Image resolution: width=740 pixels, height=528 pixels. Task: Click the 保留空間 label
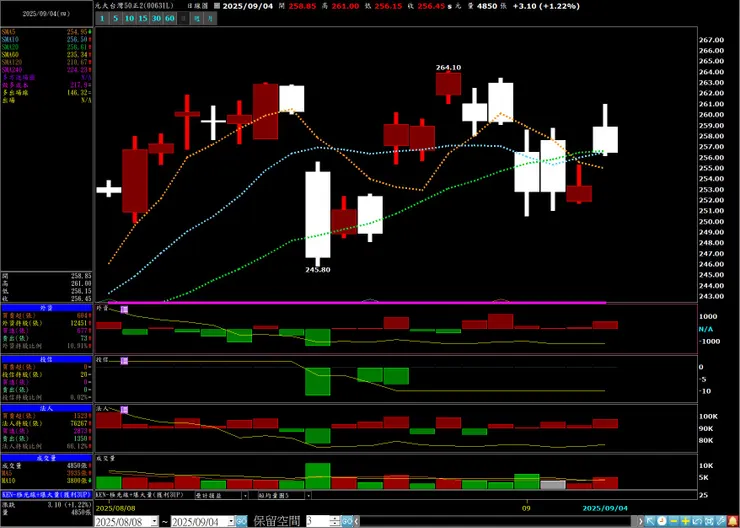[x=277, y=521]
